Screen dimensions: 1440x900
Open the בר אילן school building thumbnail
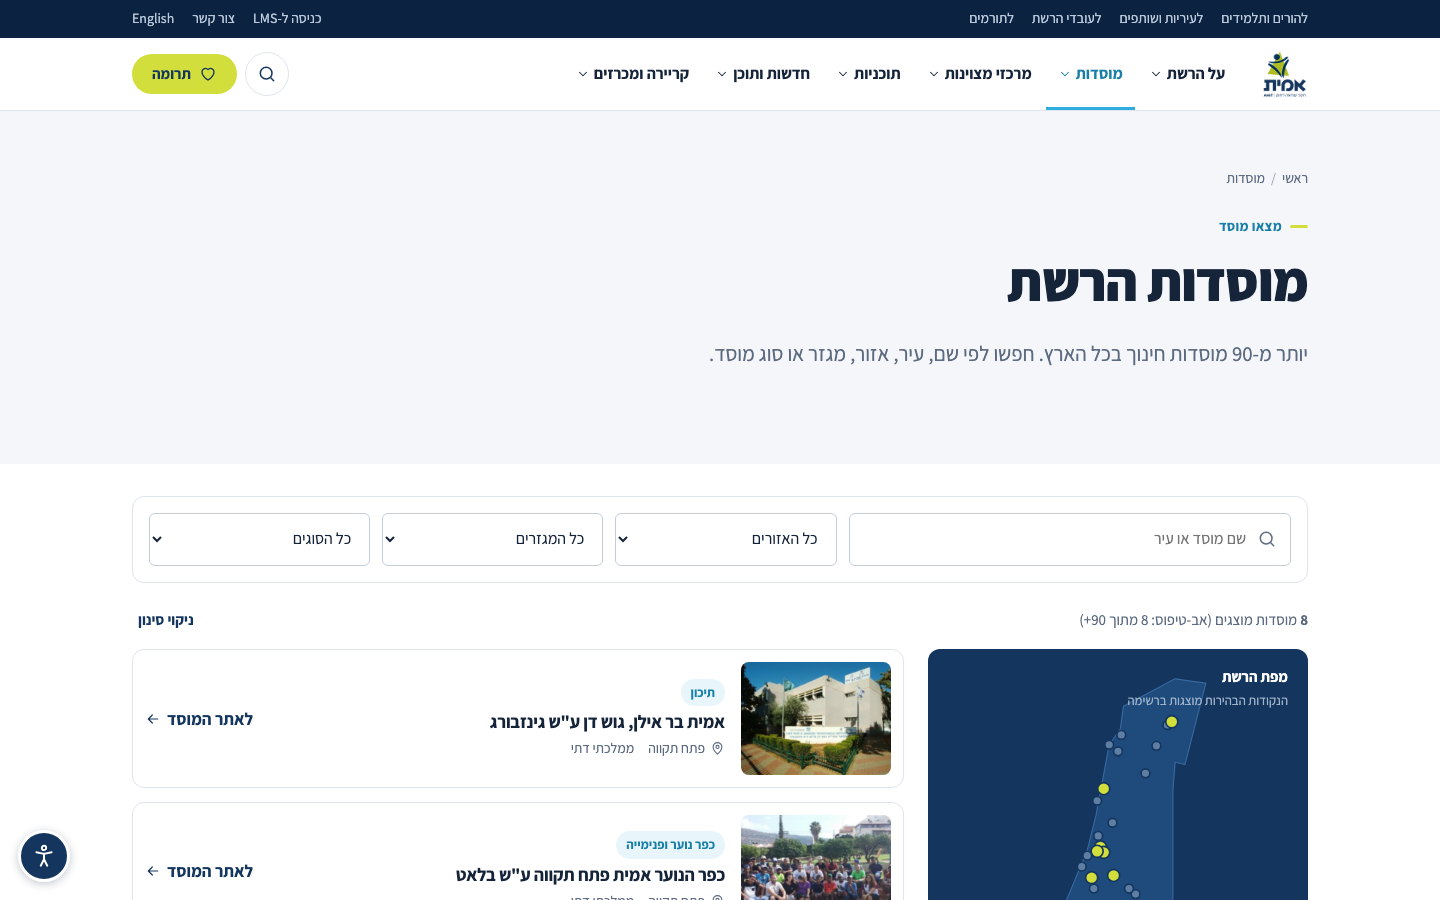point(816,718)
